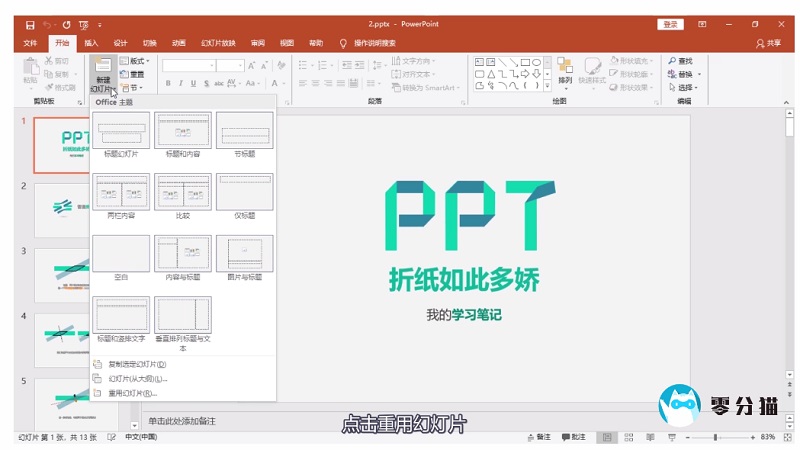Click the Save icon in quick access toolbar
Image resolution: width=800 pixels, height=450 pixels.
pos(30,24)
